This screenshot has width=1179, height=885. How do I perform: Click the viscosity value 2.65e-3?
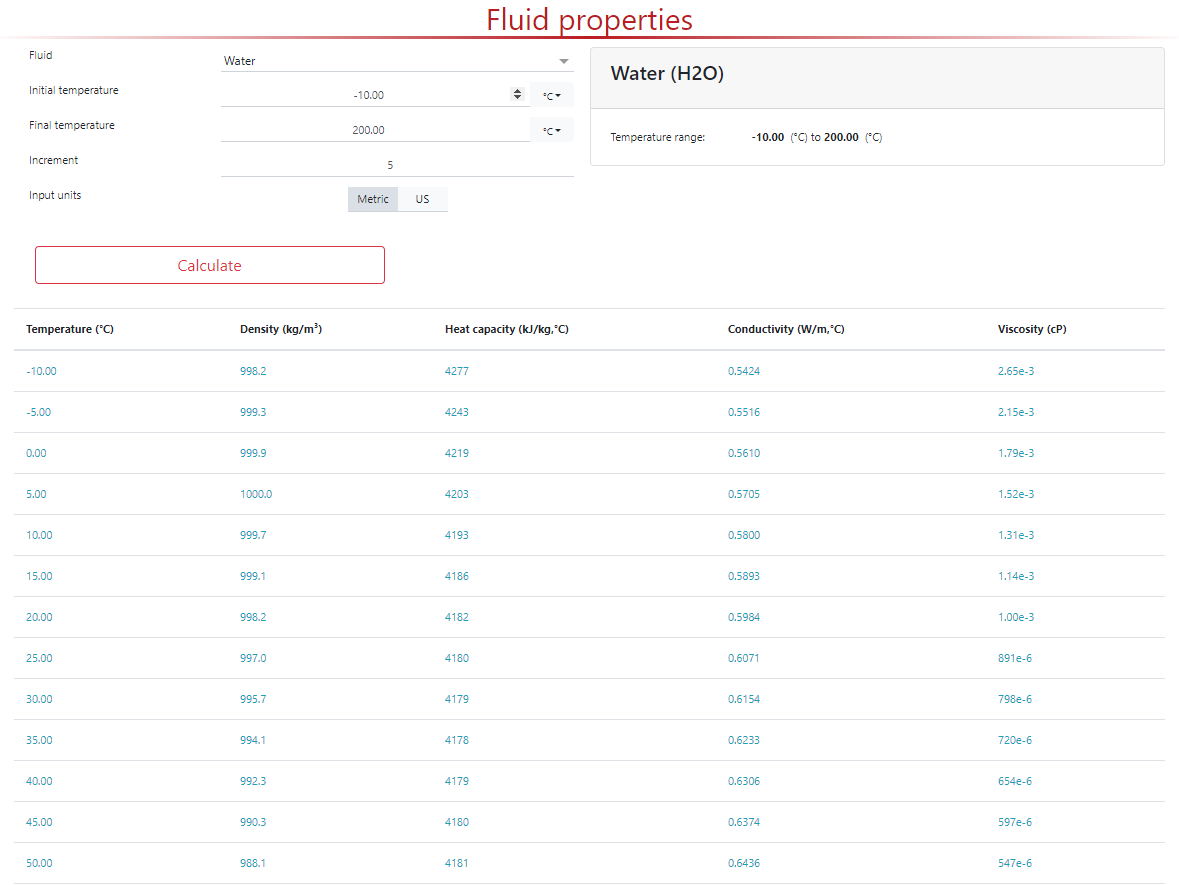[x=1016, y=371]
